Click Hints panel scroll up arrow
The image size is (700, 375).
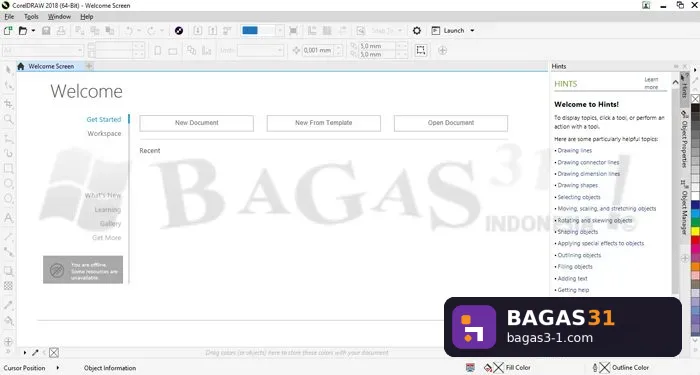(675, 83)
